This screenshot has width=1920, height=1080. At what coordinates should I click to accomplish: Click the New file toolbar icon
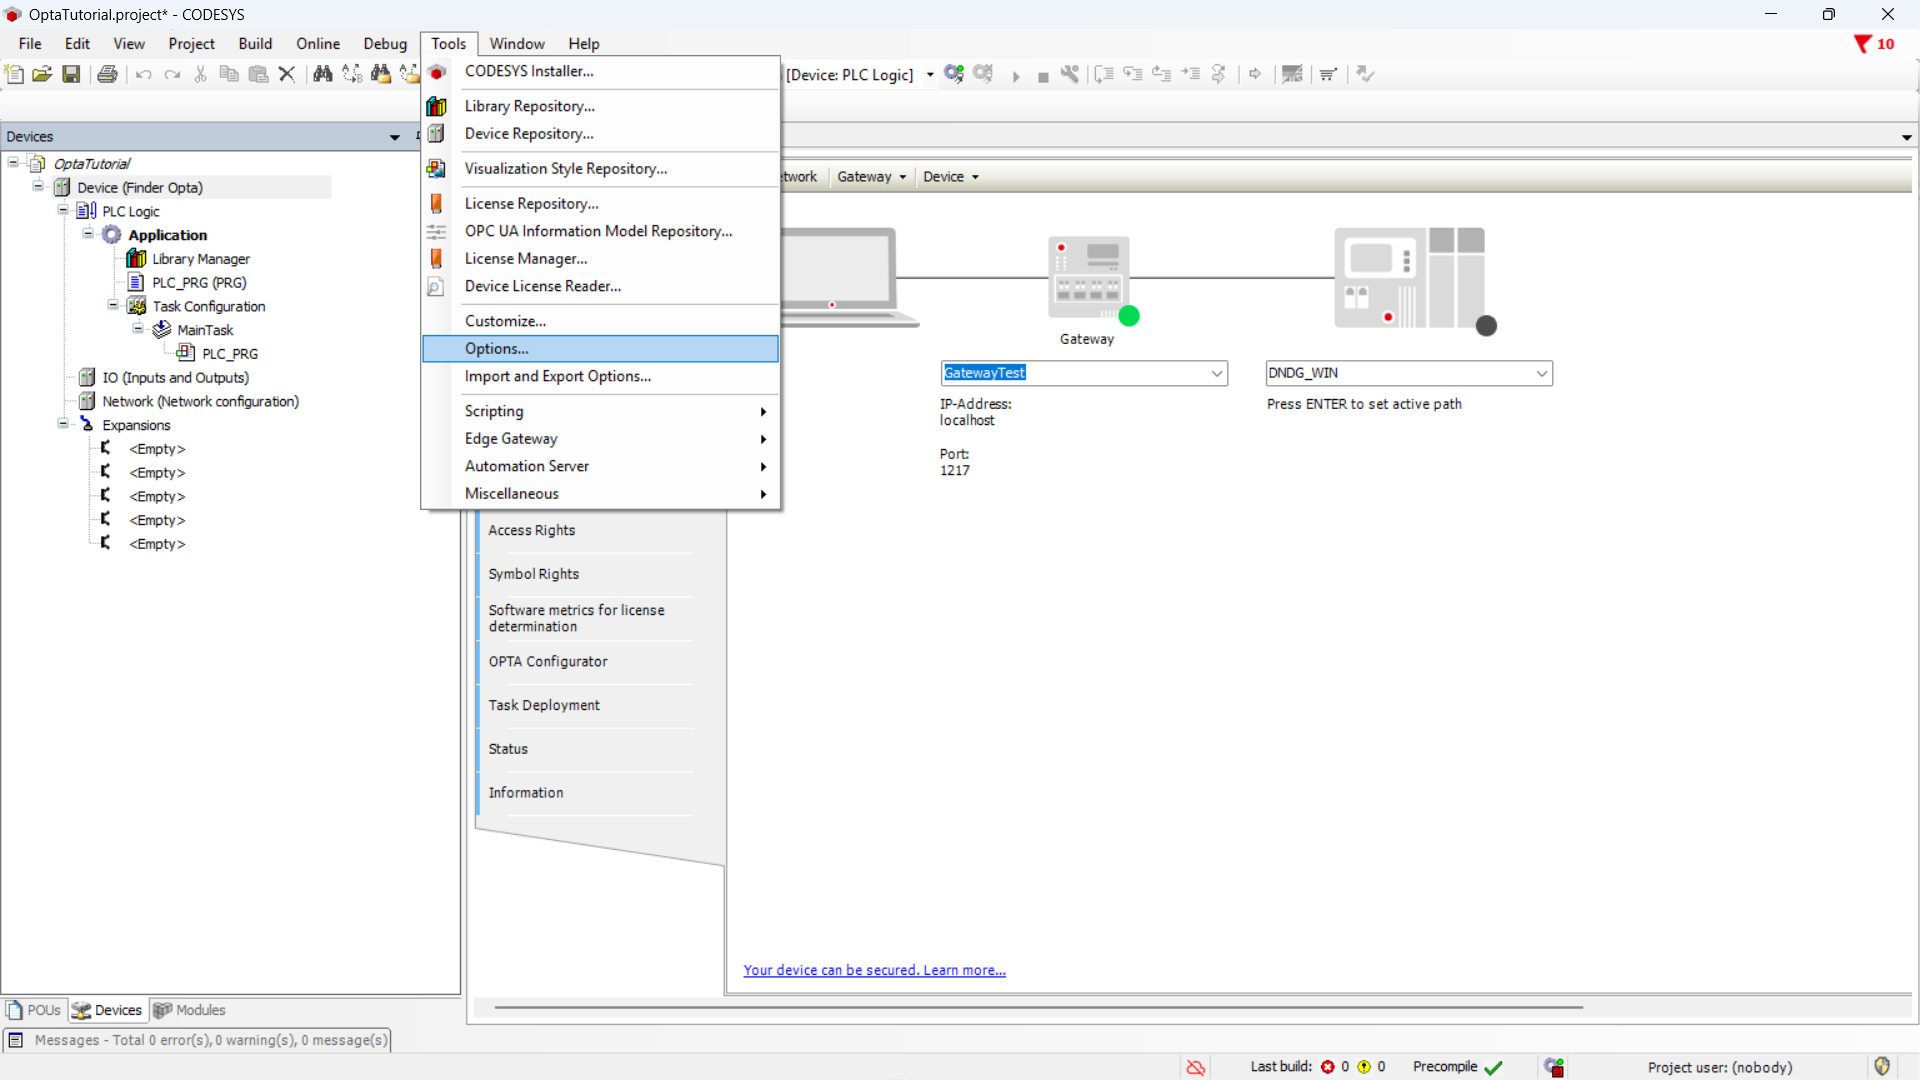(x=14, y=74)
